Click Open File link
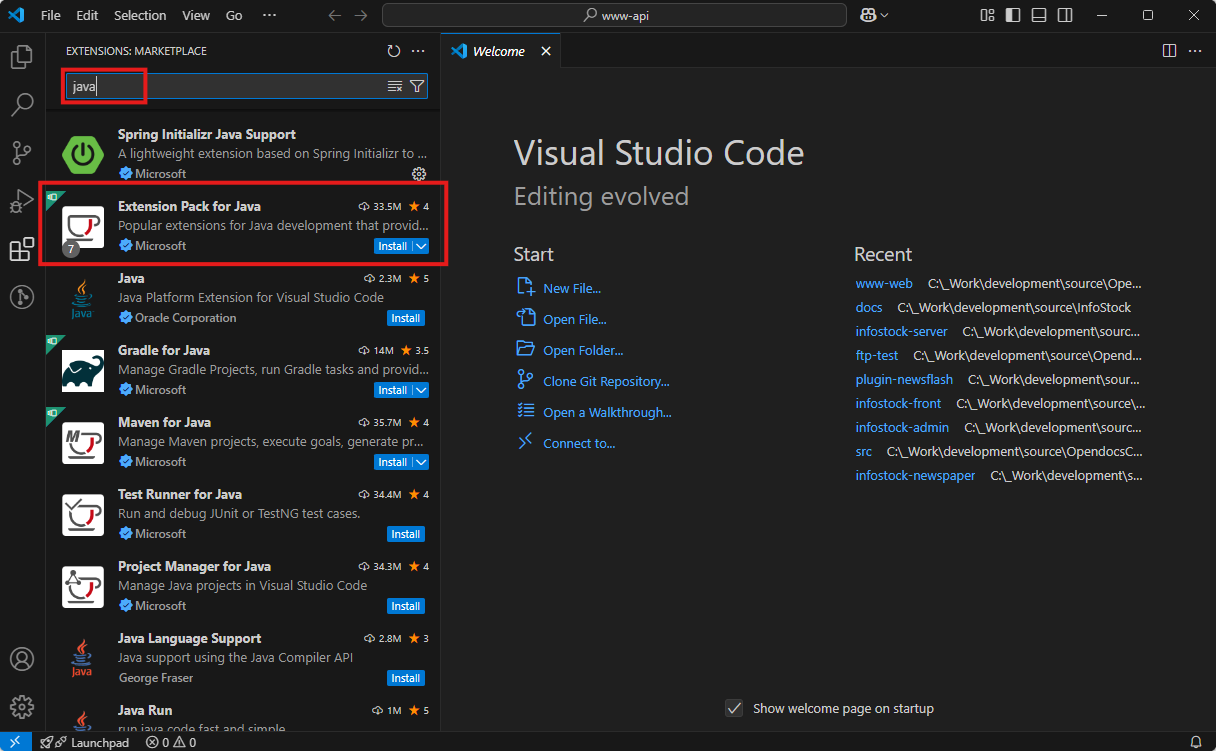The width and height of the screenshot is (1216, 751). pyautogui.click(x=575, y=319)
